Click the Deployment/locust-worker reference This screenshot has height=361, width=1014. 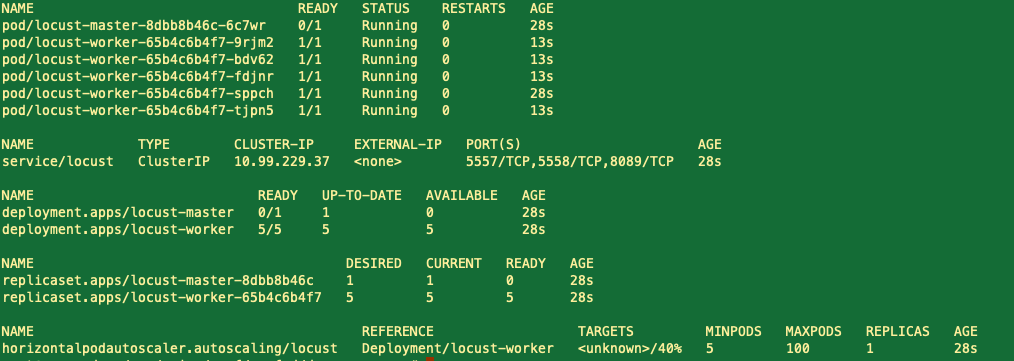click(458, 349)
